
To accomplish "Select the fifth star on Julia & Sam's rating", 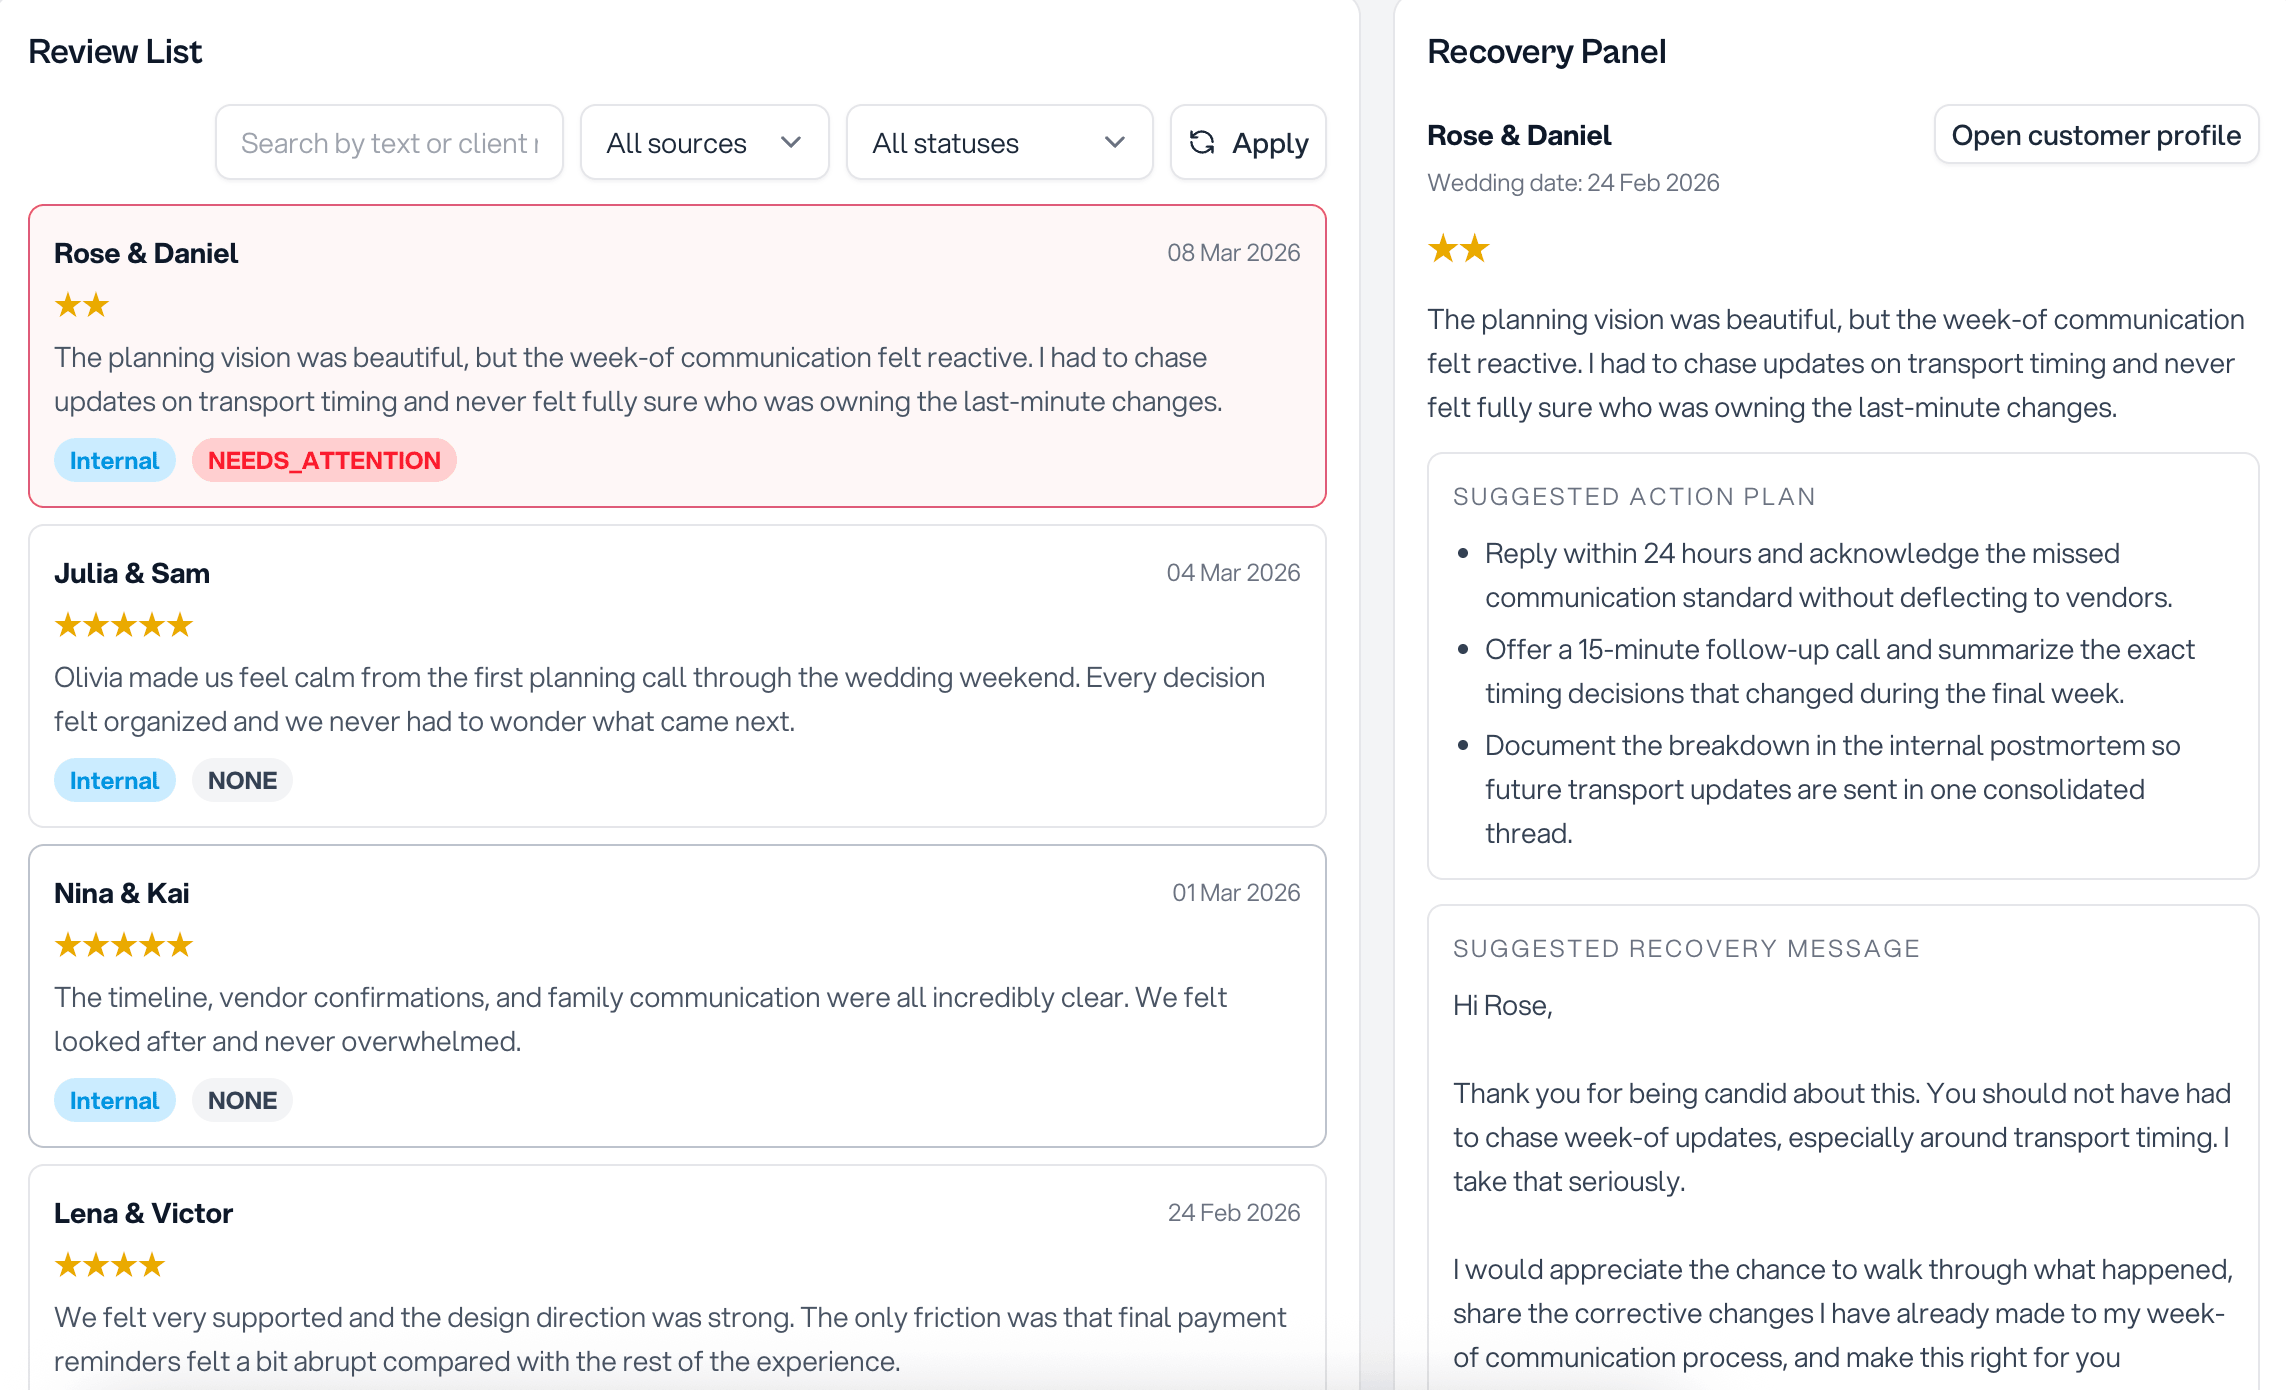I will click(x=180, y=624).
